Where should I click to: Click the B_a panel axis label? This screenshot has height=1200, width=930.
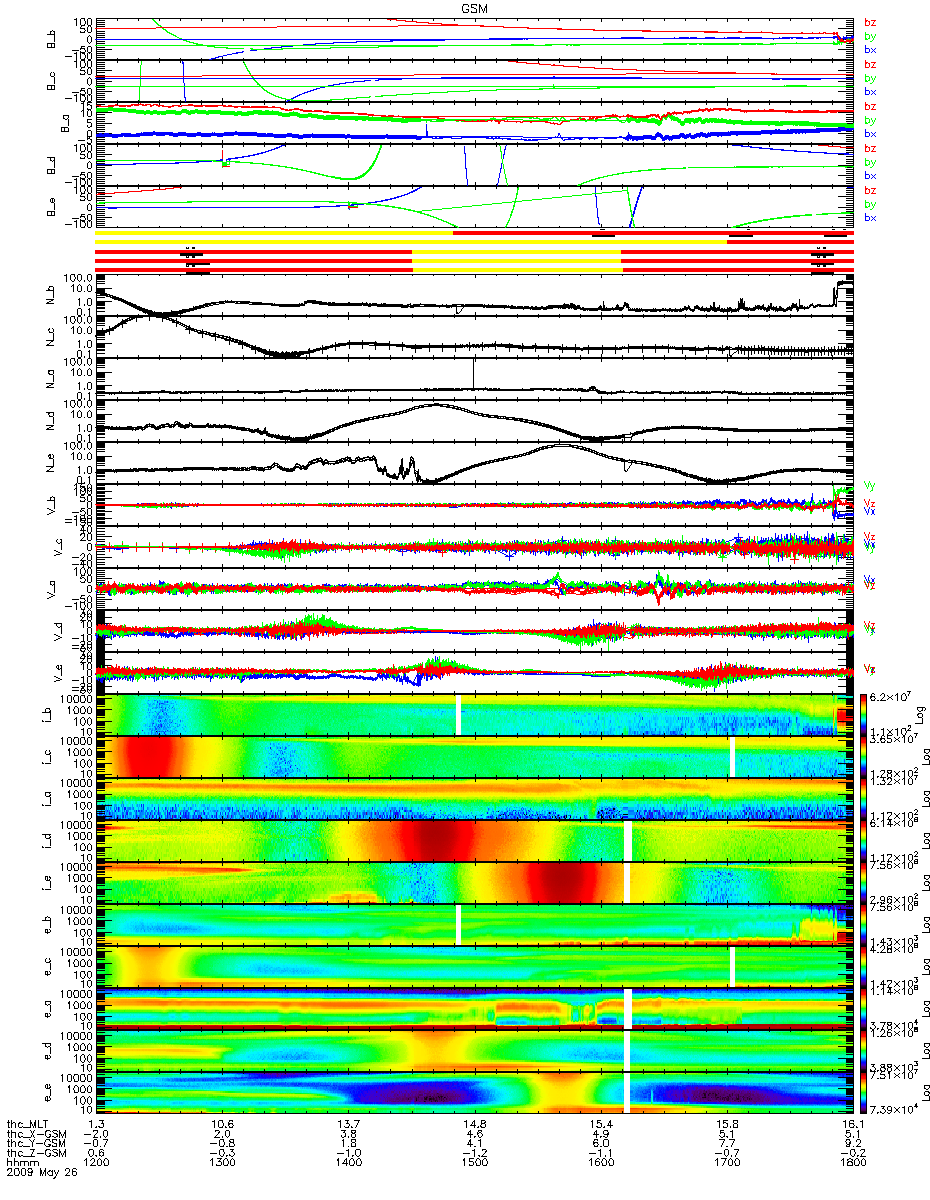pyautogui.click(x=63, y=124)
